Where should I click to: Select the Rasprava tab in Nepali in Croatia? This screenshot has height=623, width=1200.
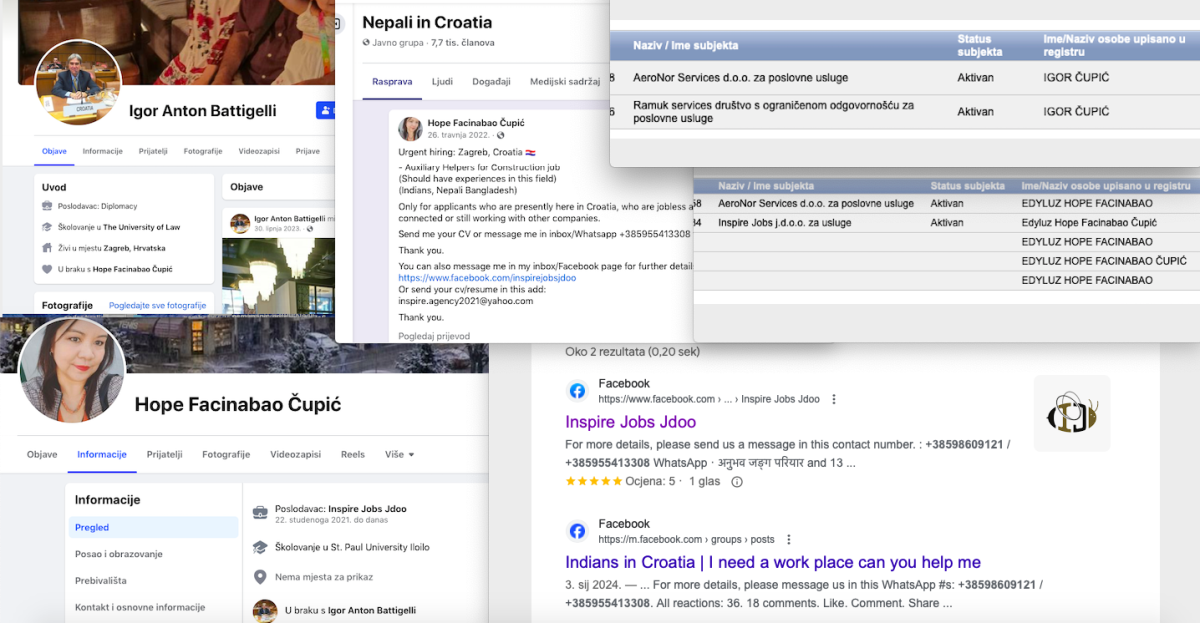coord(392,81)
